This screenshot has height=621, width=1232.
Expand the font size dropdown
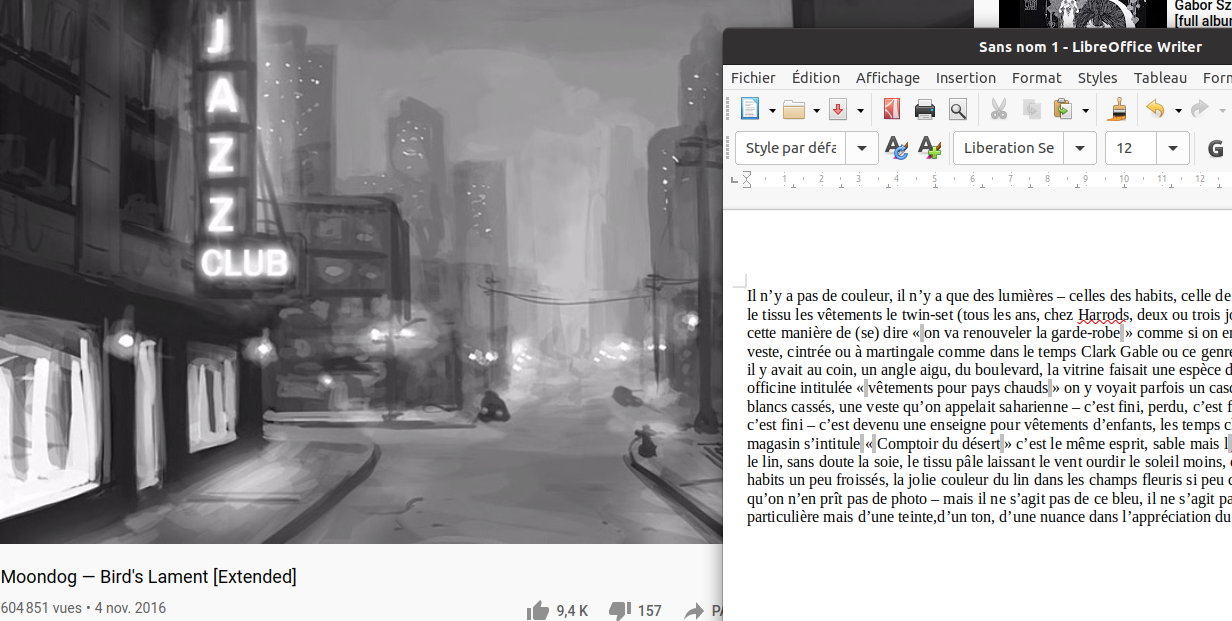click(x=1172, y=148)
